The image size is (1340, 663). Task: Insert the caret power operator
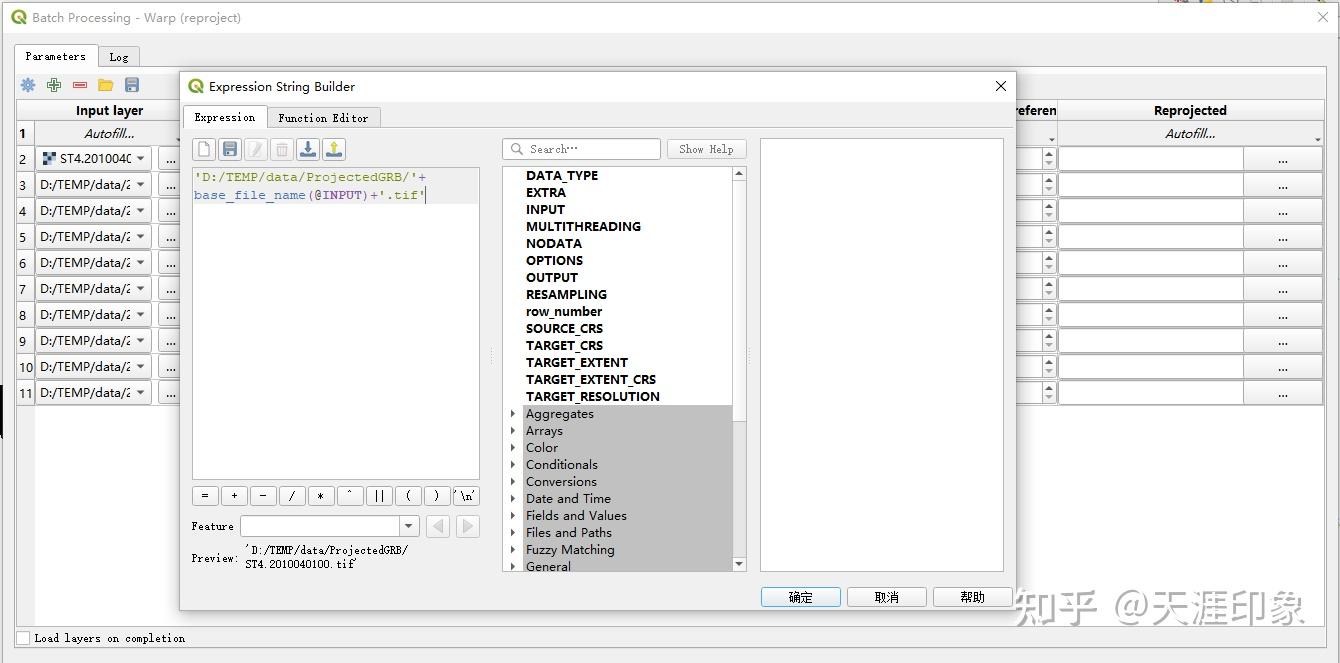[350, 496]
